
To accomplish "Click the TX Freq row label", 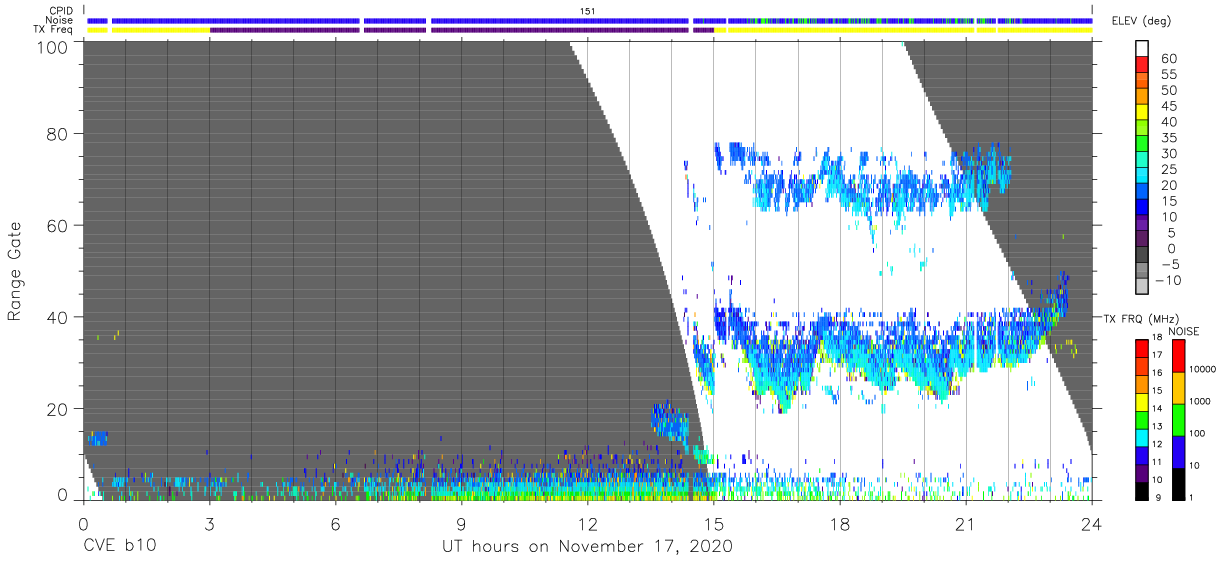I will [53, 30].
